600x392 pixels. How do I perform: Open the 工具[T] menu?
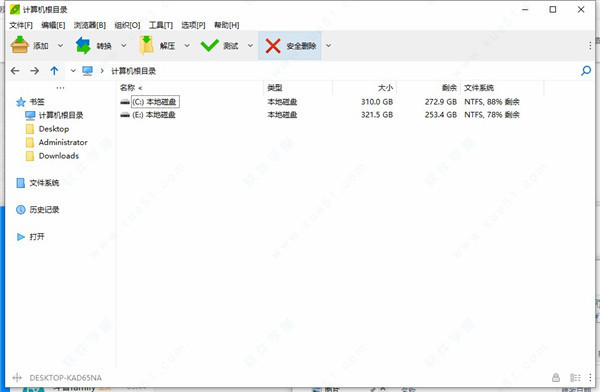click(161, 25)
